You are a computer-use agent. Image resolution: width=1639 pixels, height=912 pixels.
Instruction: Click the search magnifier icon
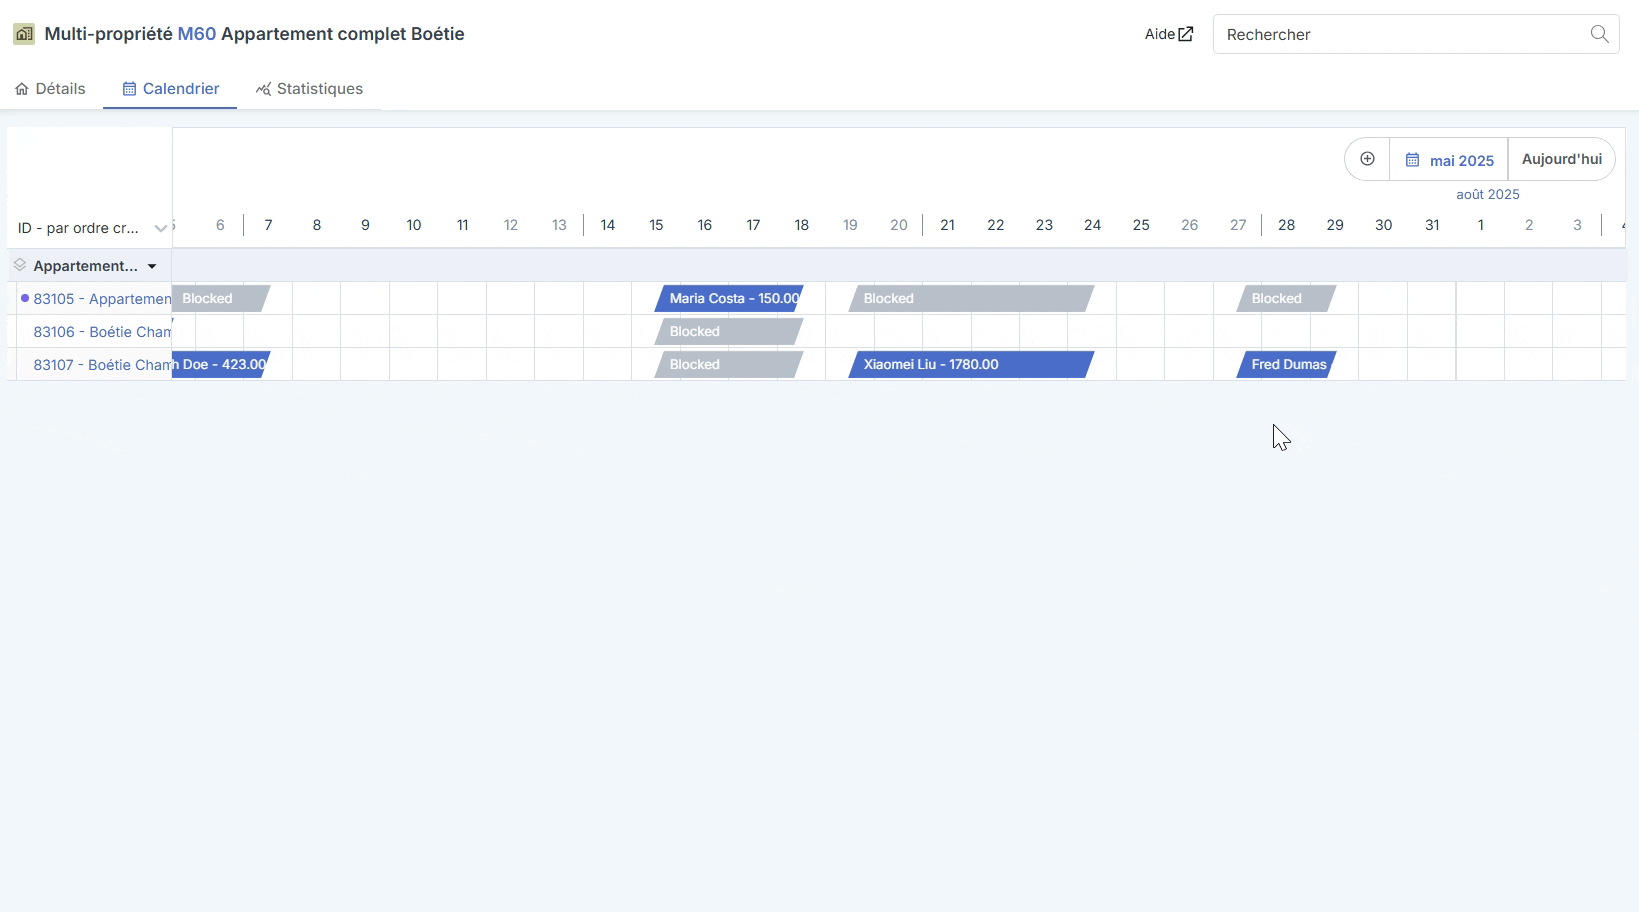pos(1599,34)
